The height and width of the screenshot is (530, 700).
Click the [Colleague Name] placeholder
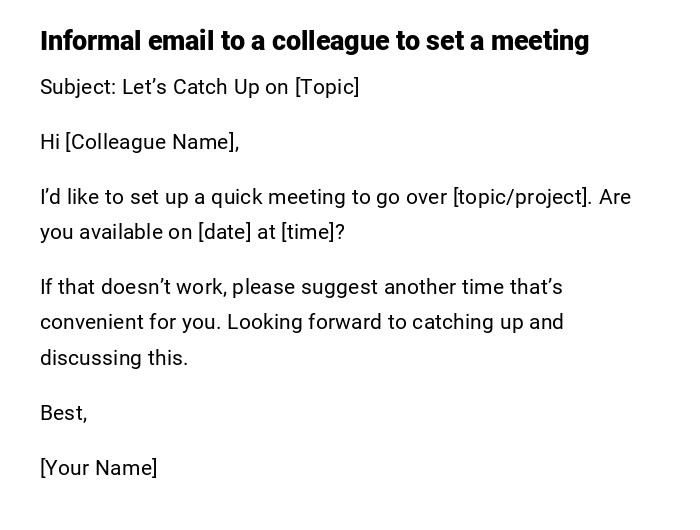click(x=152, y=142)
